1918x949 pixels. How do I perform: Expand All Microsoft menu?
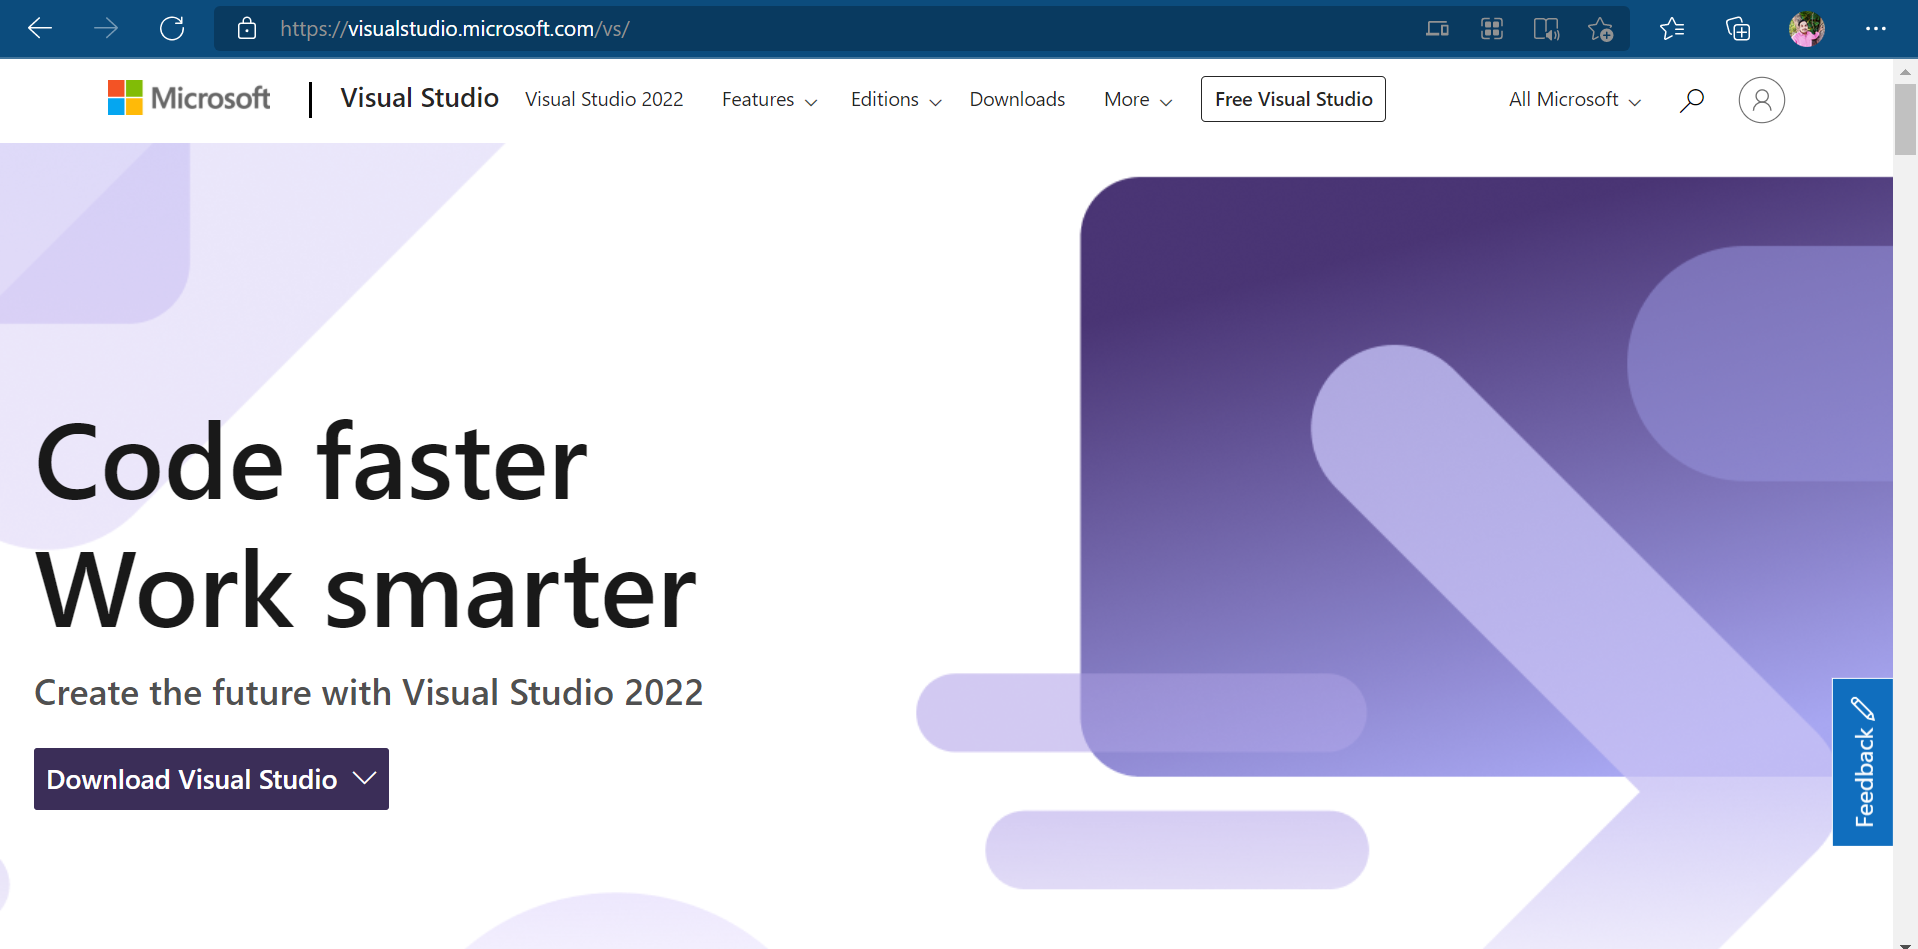click(x=1575, y=99)
